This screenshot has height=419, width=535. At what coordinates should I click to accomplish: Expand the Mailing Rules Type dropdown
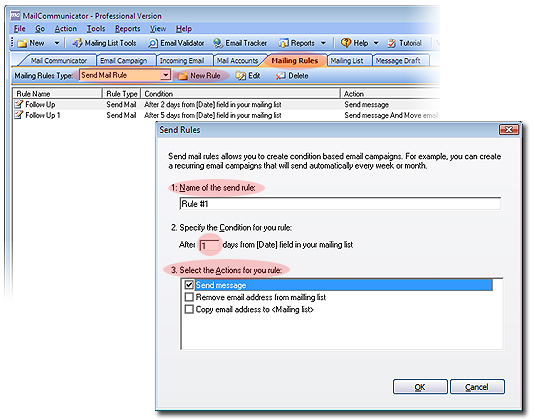(x=165, y=75)
